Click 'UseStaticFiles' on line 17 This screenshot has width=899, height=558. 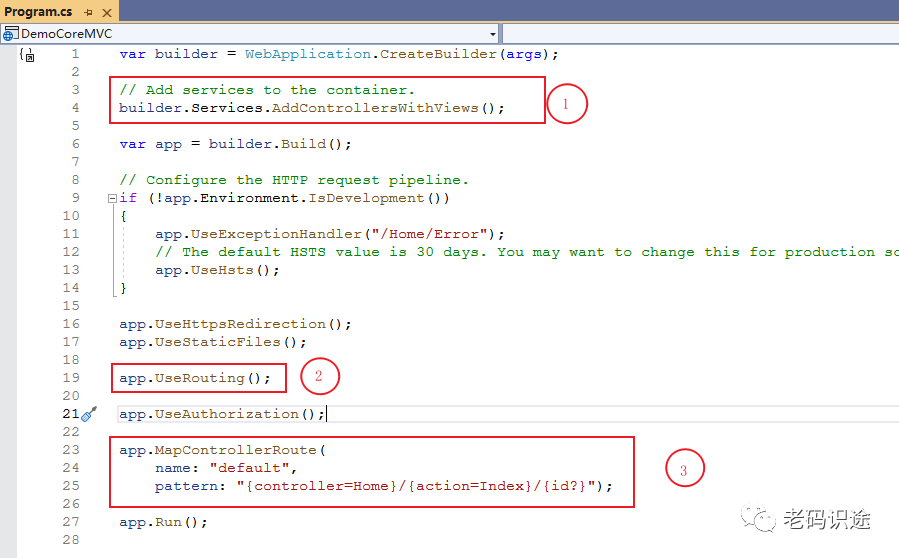pos(218,342)
